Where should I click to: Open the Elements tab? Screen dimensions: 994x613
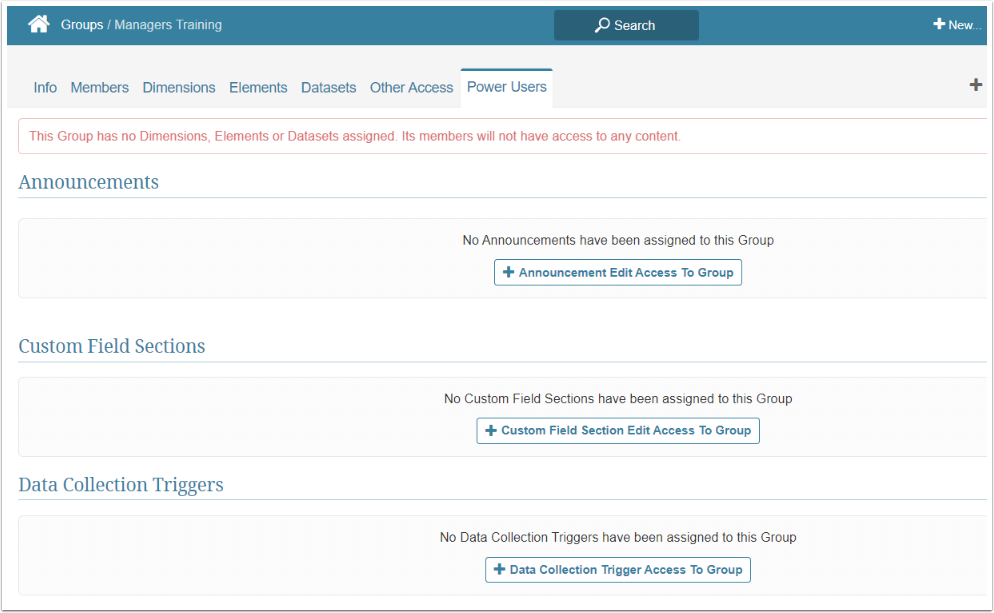tap(258, 87)
